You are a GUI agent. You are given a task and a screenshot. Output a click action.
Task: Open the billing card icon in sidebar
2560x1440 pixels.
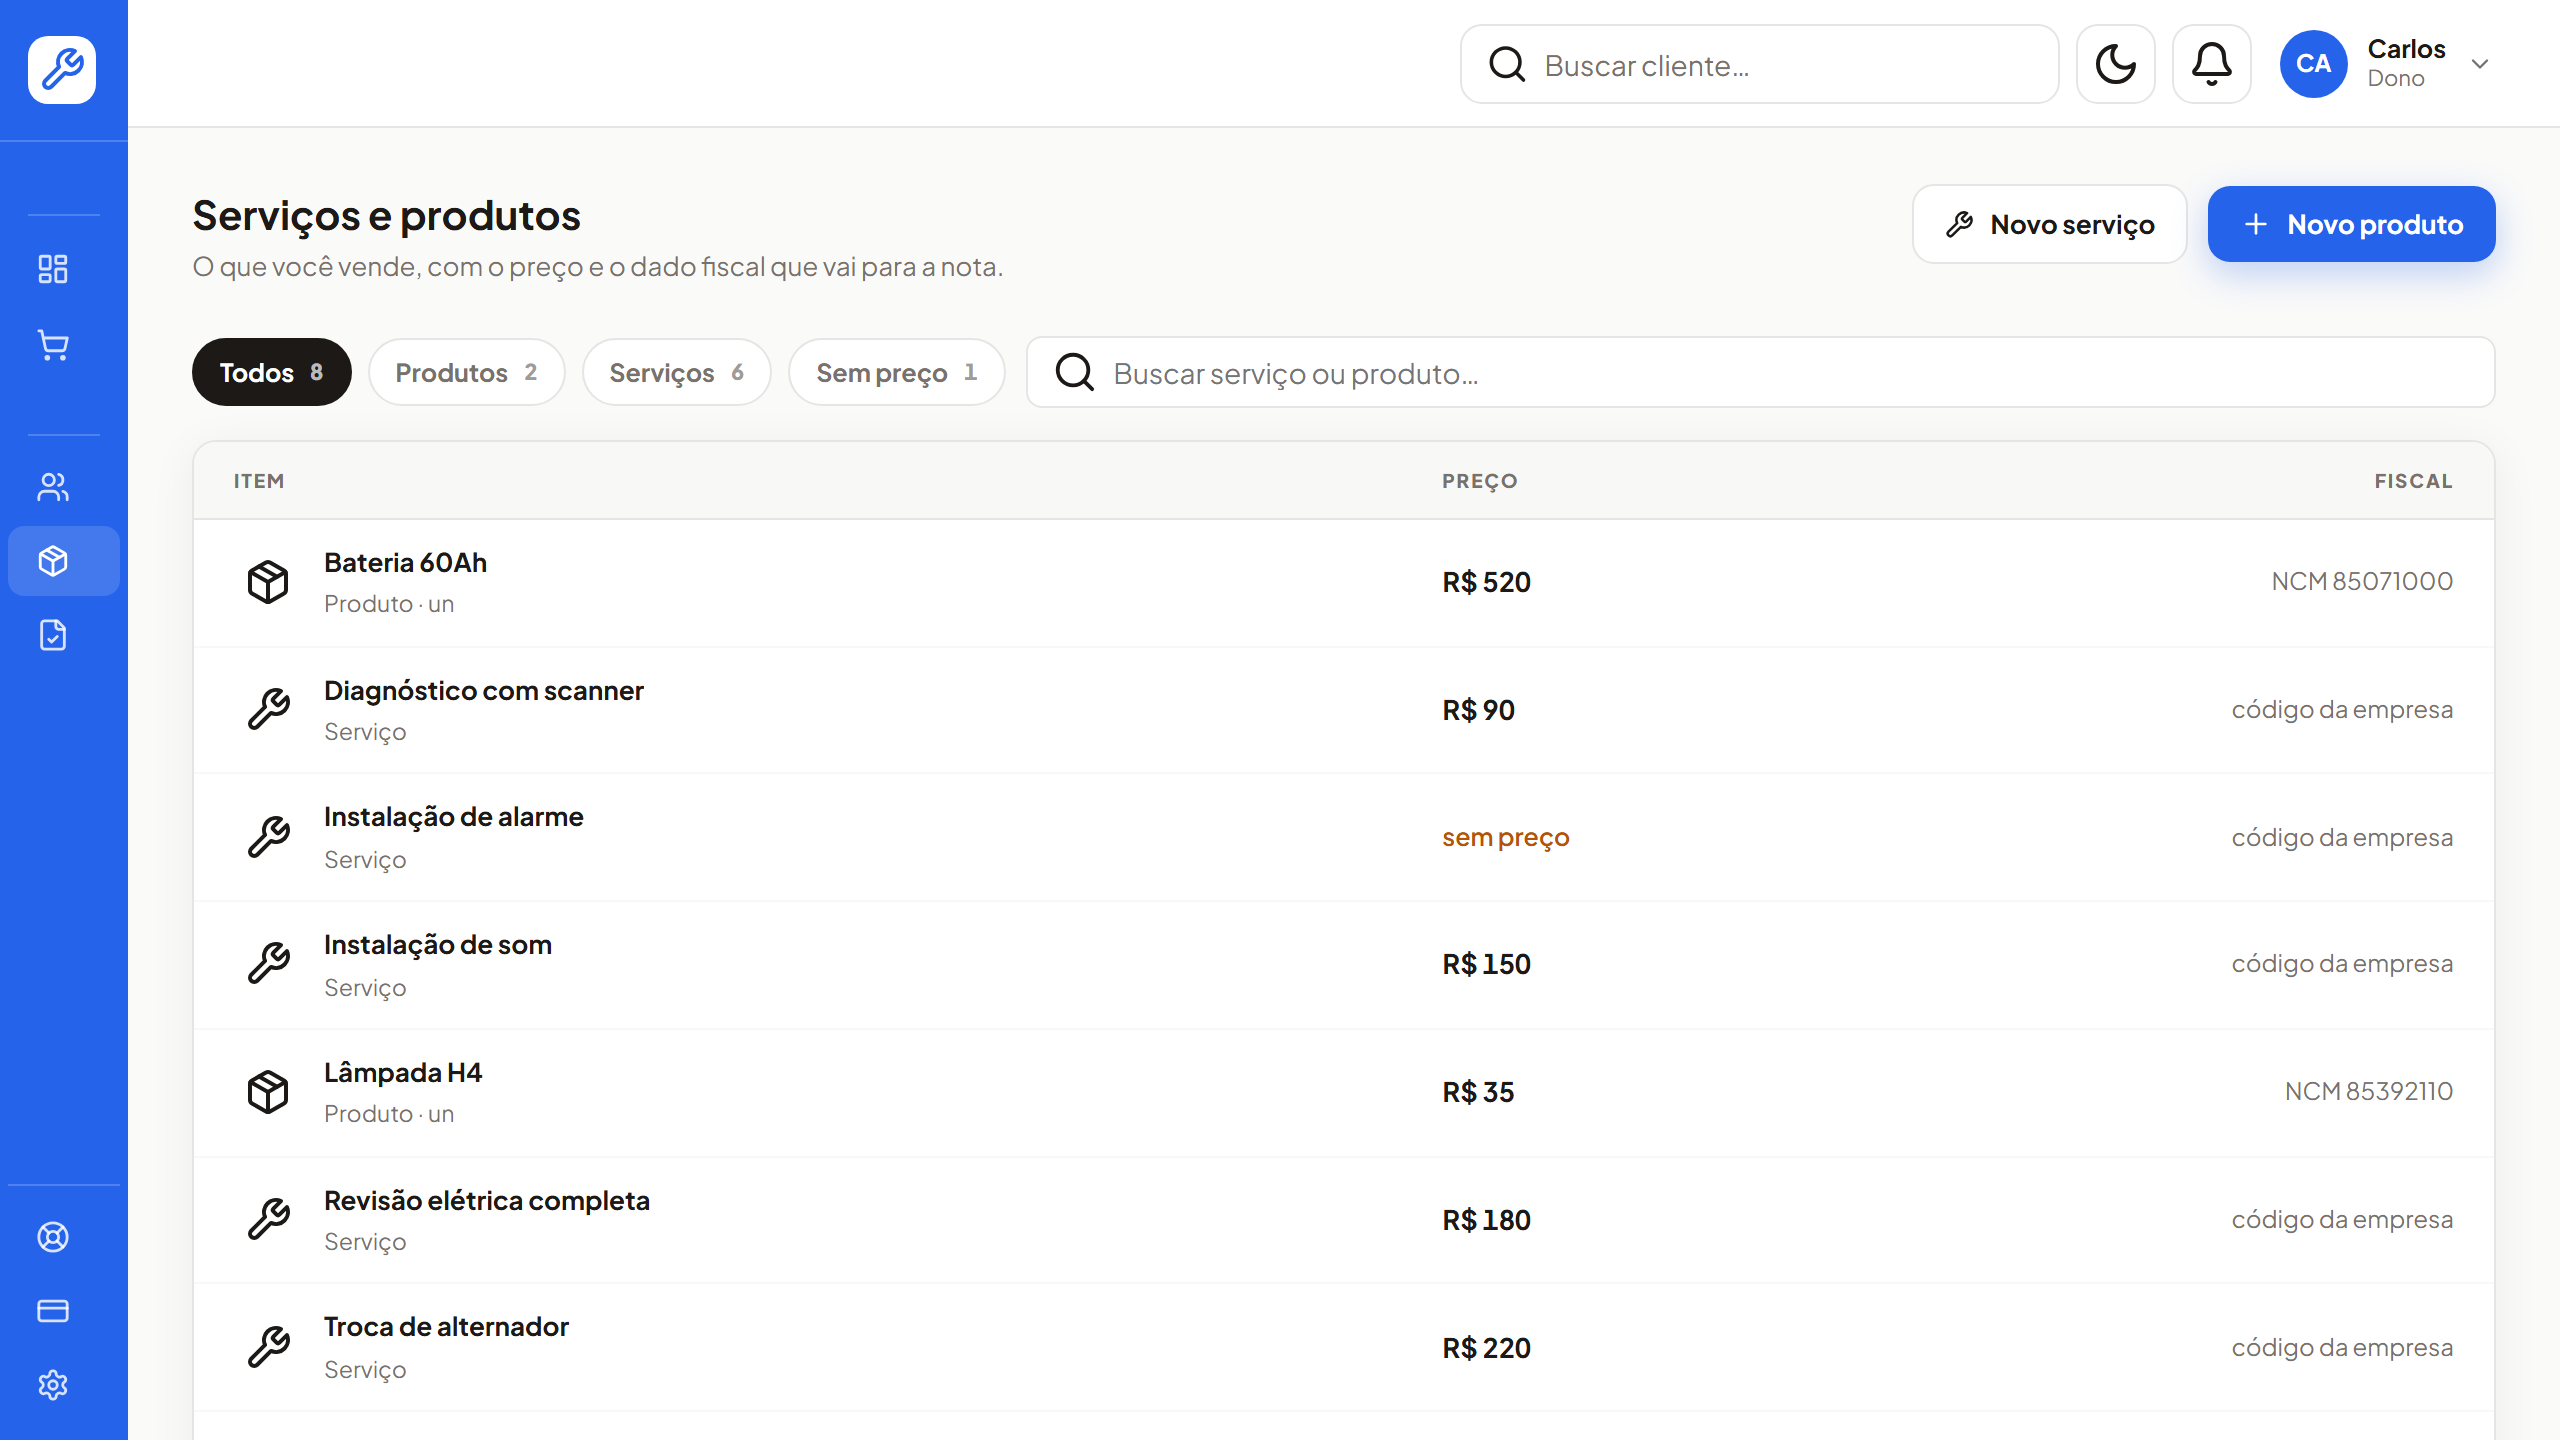[x=53, y=1311]
